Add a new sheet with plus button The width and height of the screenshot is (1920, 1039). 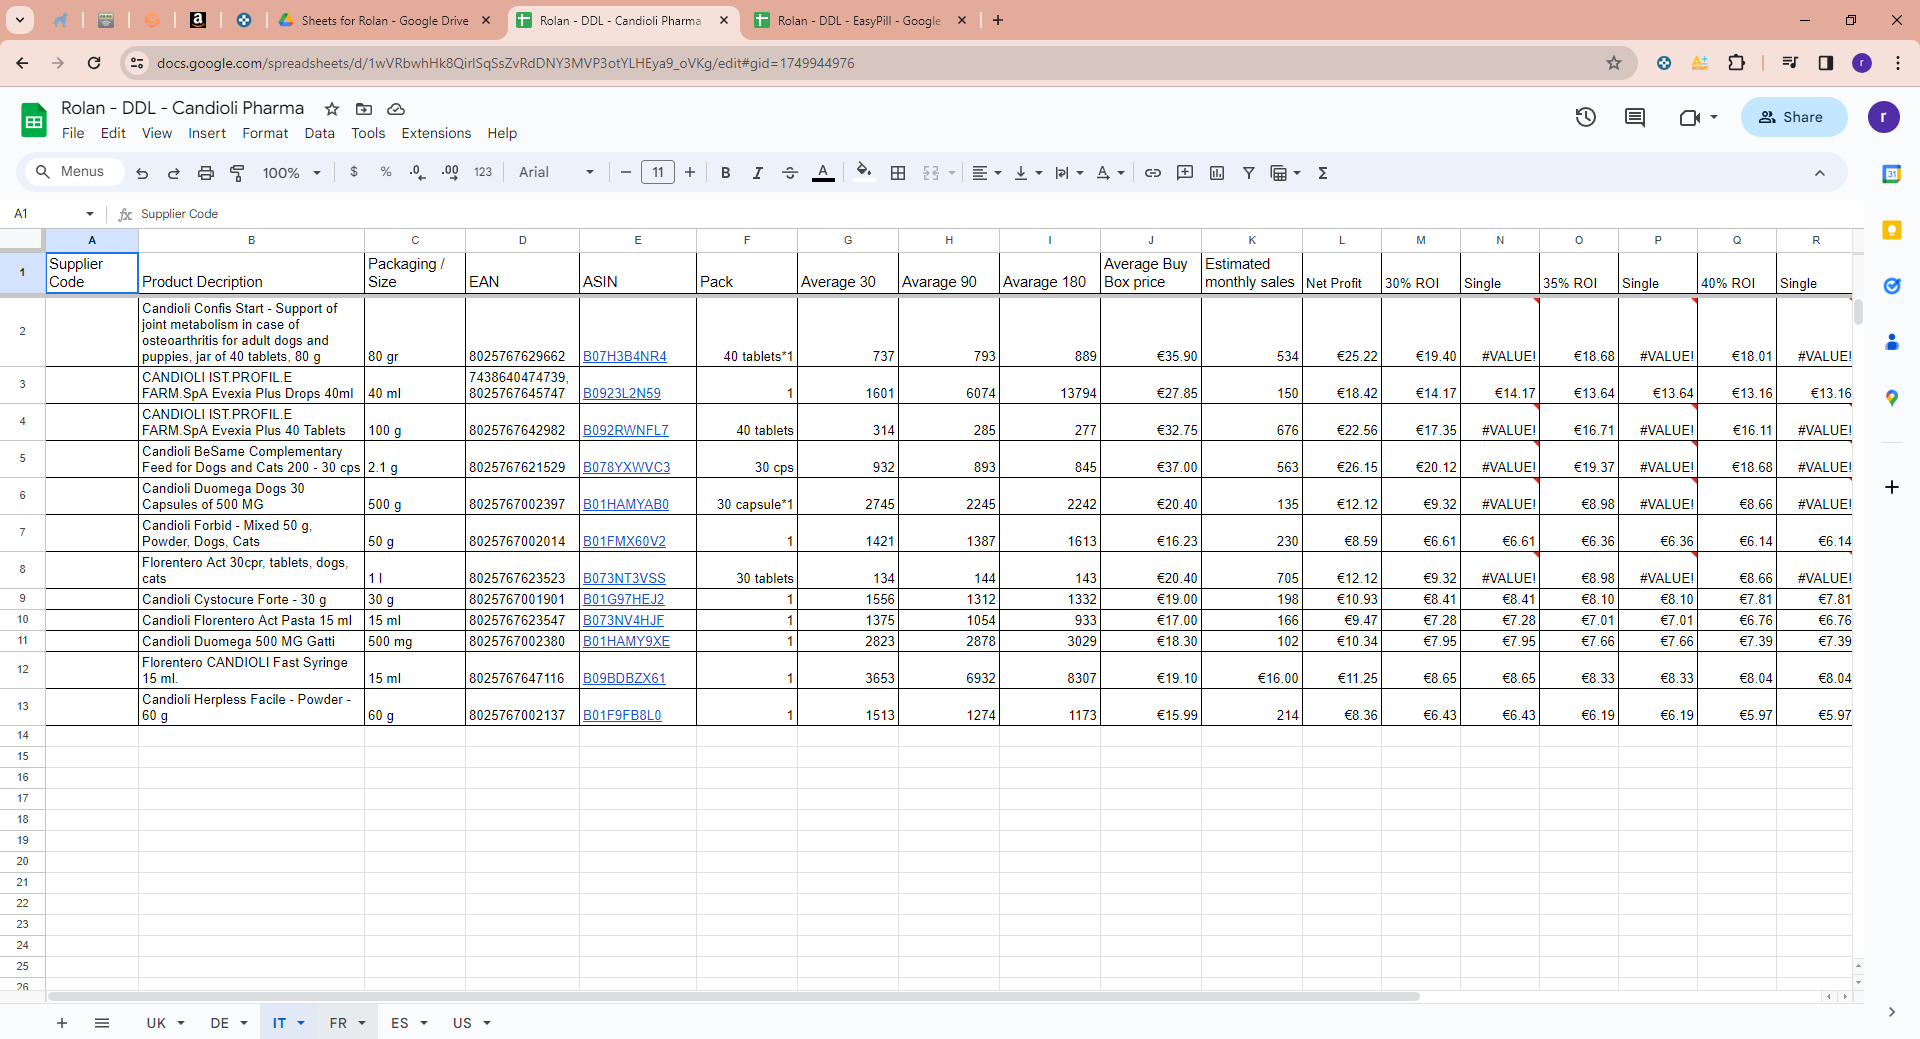[x=62, y=1023]
